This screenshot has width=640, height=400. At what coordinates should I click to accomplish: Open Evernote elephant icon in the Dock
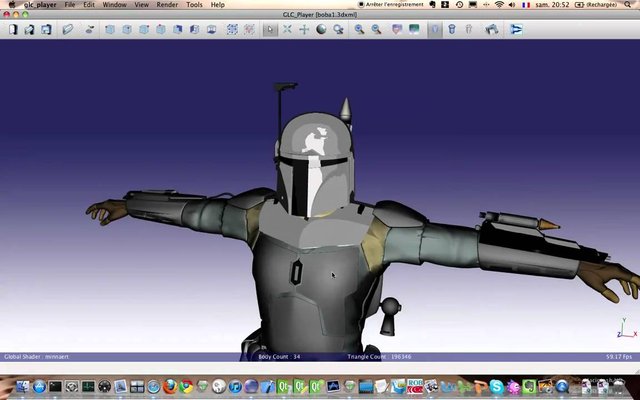point(529,386)
